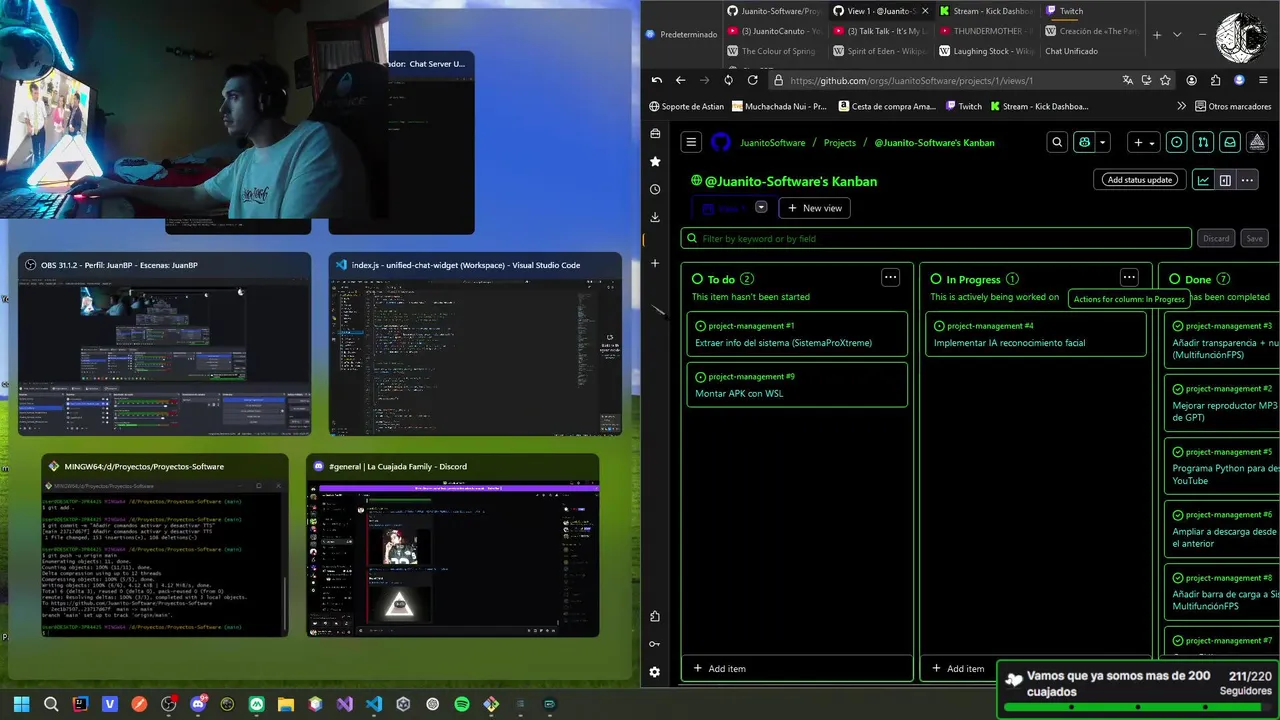Image resolution: width=1280 pixels, height=720 pixels.
Task: Open In Progress column actions menu
Action: click(1129, 277)
